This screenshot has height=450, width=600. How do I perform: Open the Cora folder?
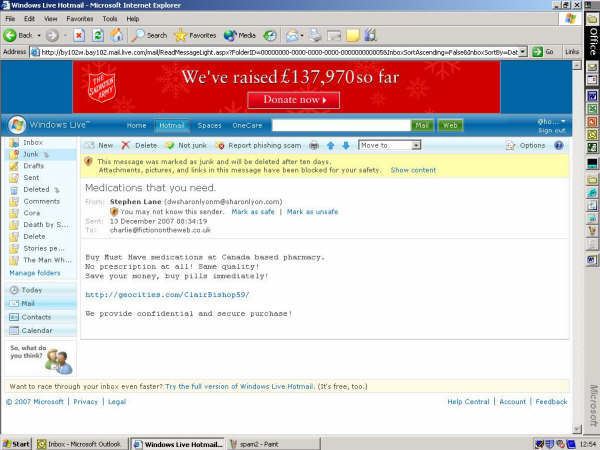tap(31, 213)
